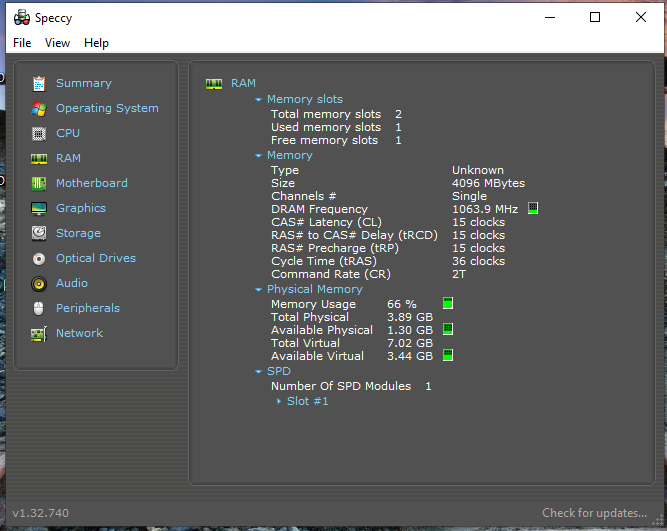Collapse the Memory slots section

coord(259,100)
